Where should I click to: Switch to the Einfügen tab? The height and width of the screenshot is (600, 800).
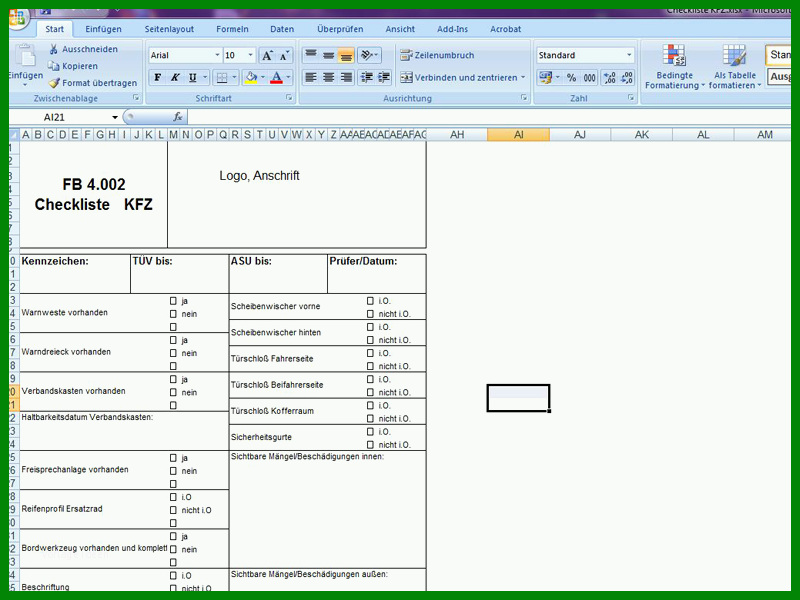tap(103, 29)
